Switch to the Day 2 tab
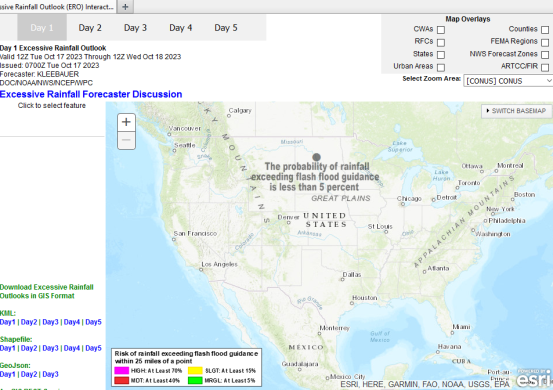Image resolution: width=553 pixels, height=390 pixels. coord(90,28)
